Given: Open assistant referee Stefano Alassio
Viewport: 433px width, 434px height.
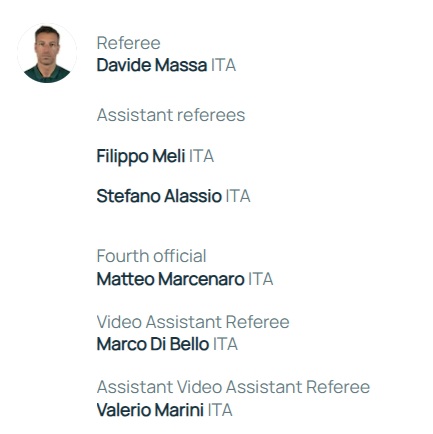Looking at the screenshot, I should coord(159,196).
